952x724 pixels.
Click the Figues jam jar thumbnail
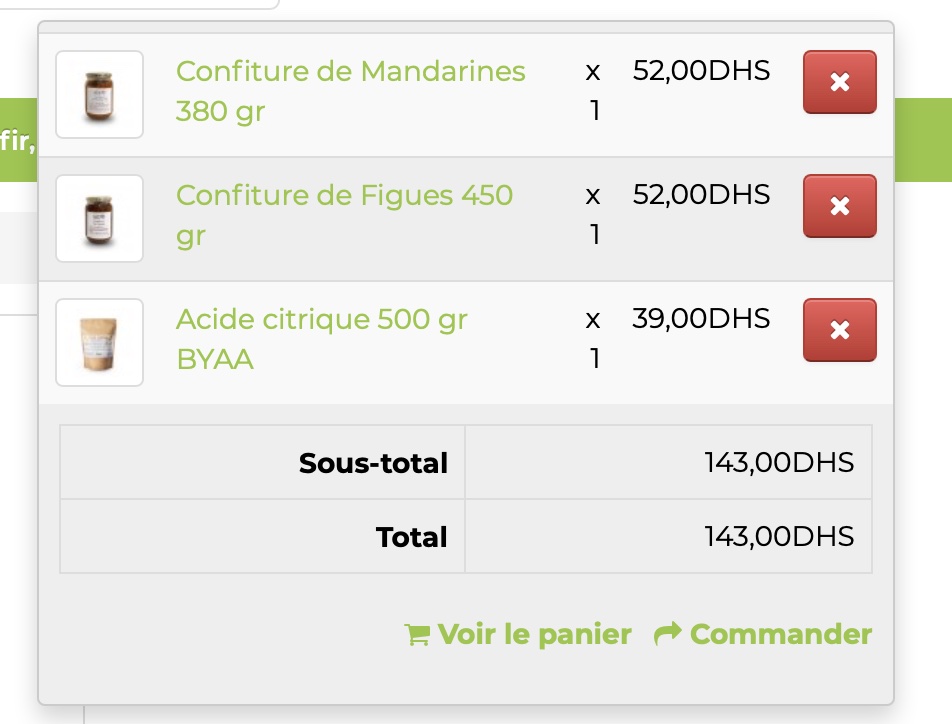pyautogui.click(x=100, y=219)
